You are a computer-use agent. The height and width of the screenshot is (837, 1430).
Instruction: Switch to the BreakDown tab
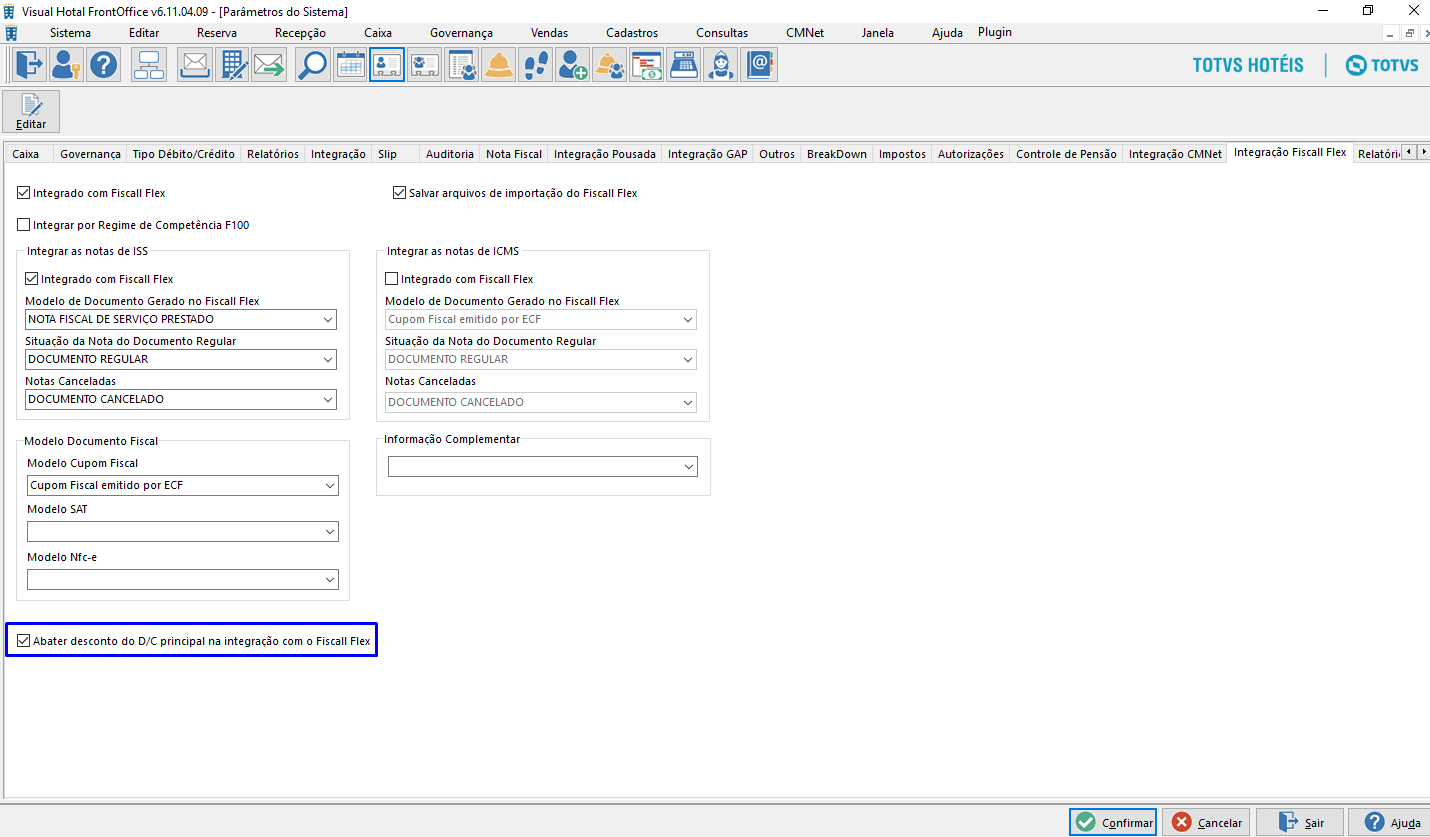[x=837, y=154]
